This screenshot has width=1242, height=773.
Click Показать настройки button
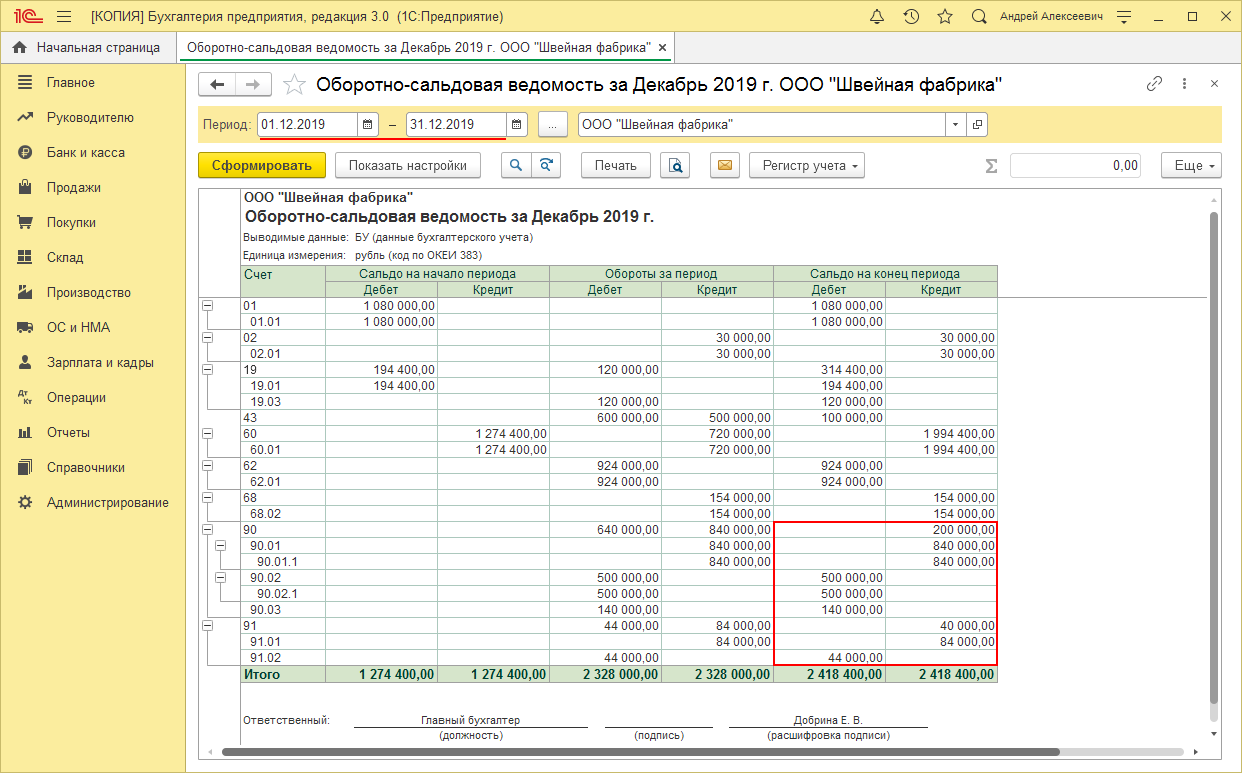[x=407, y=166]
